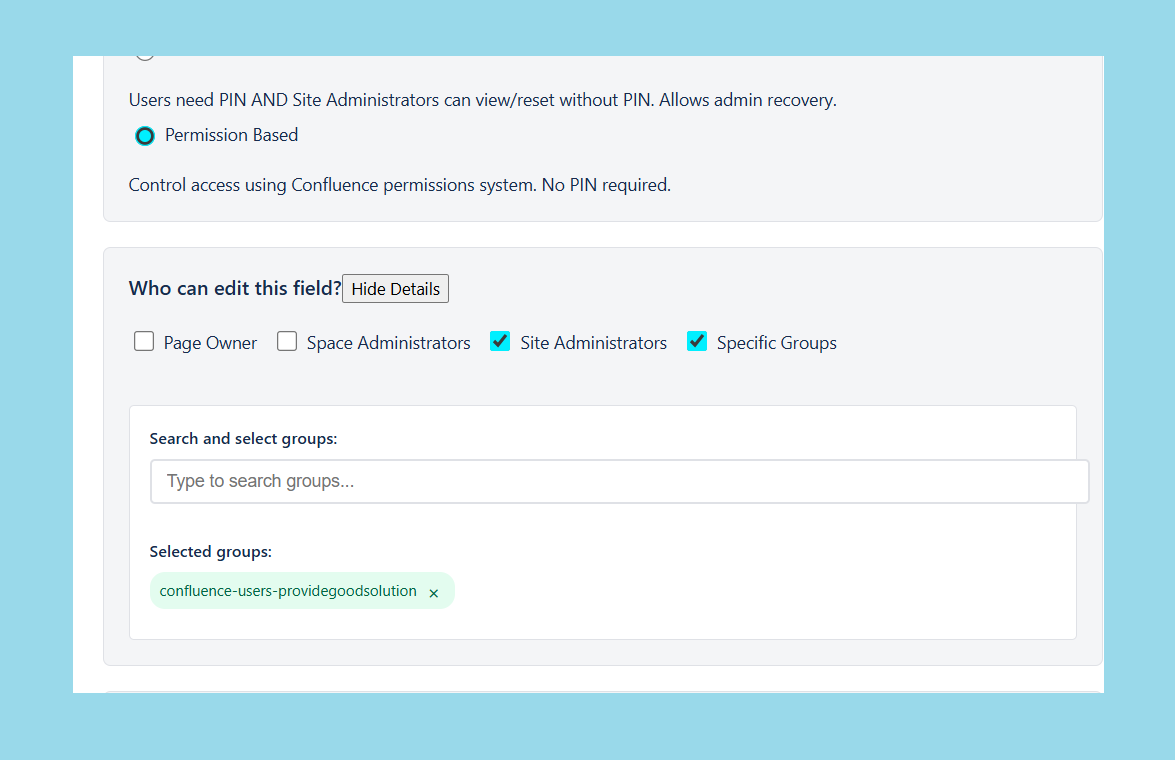Click the confluence-users-providegoodsolution group tag text
This screenshot has width=1175, height=760.
coord(288,591)
